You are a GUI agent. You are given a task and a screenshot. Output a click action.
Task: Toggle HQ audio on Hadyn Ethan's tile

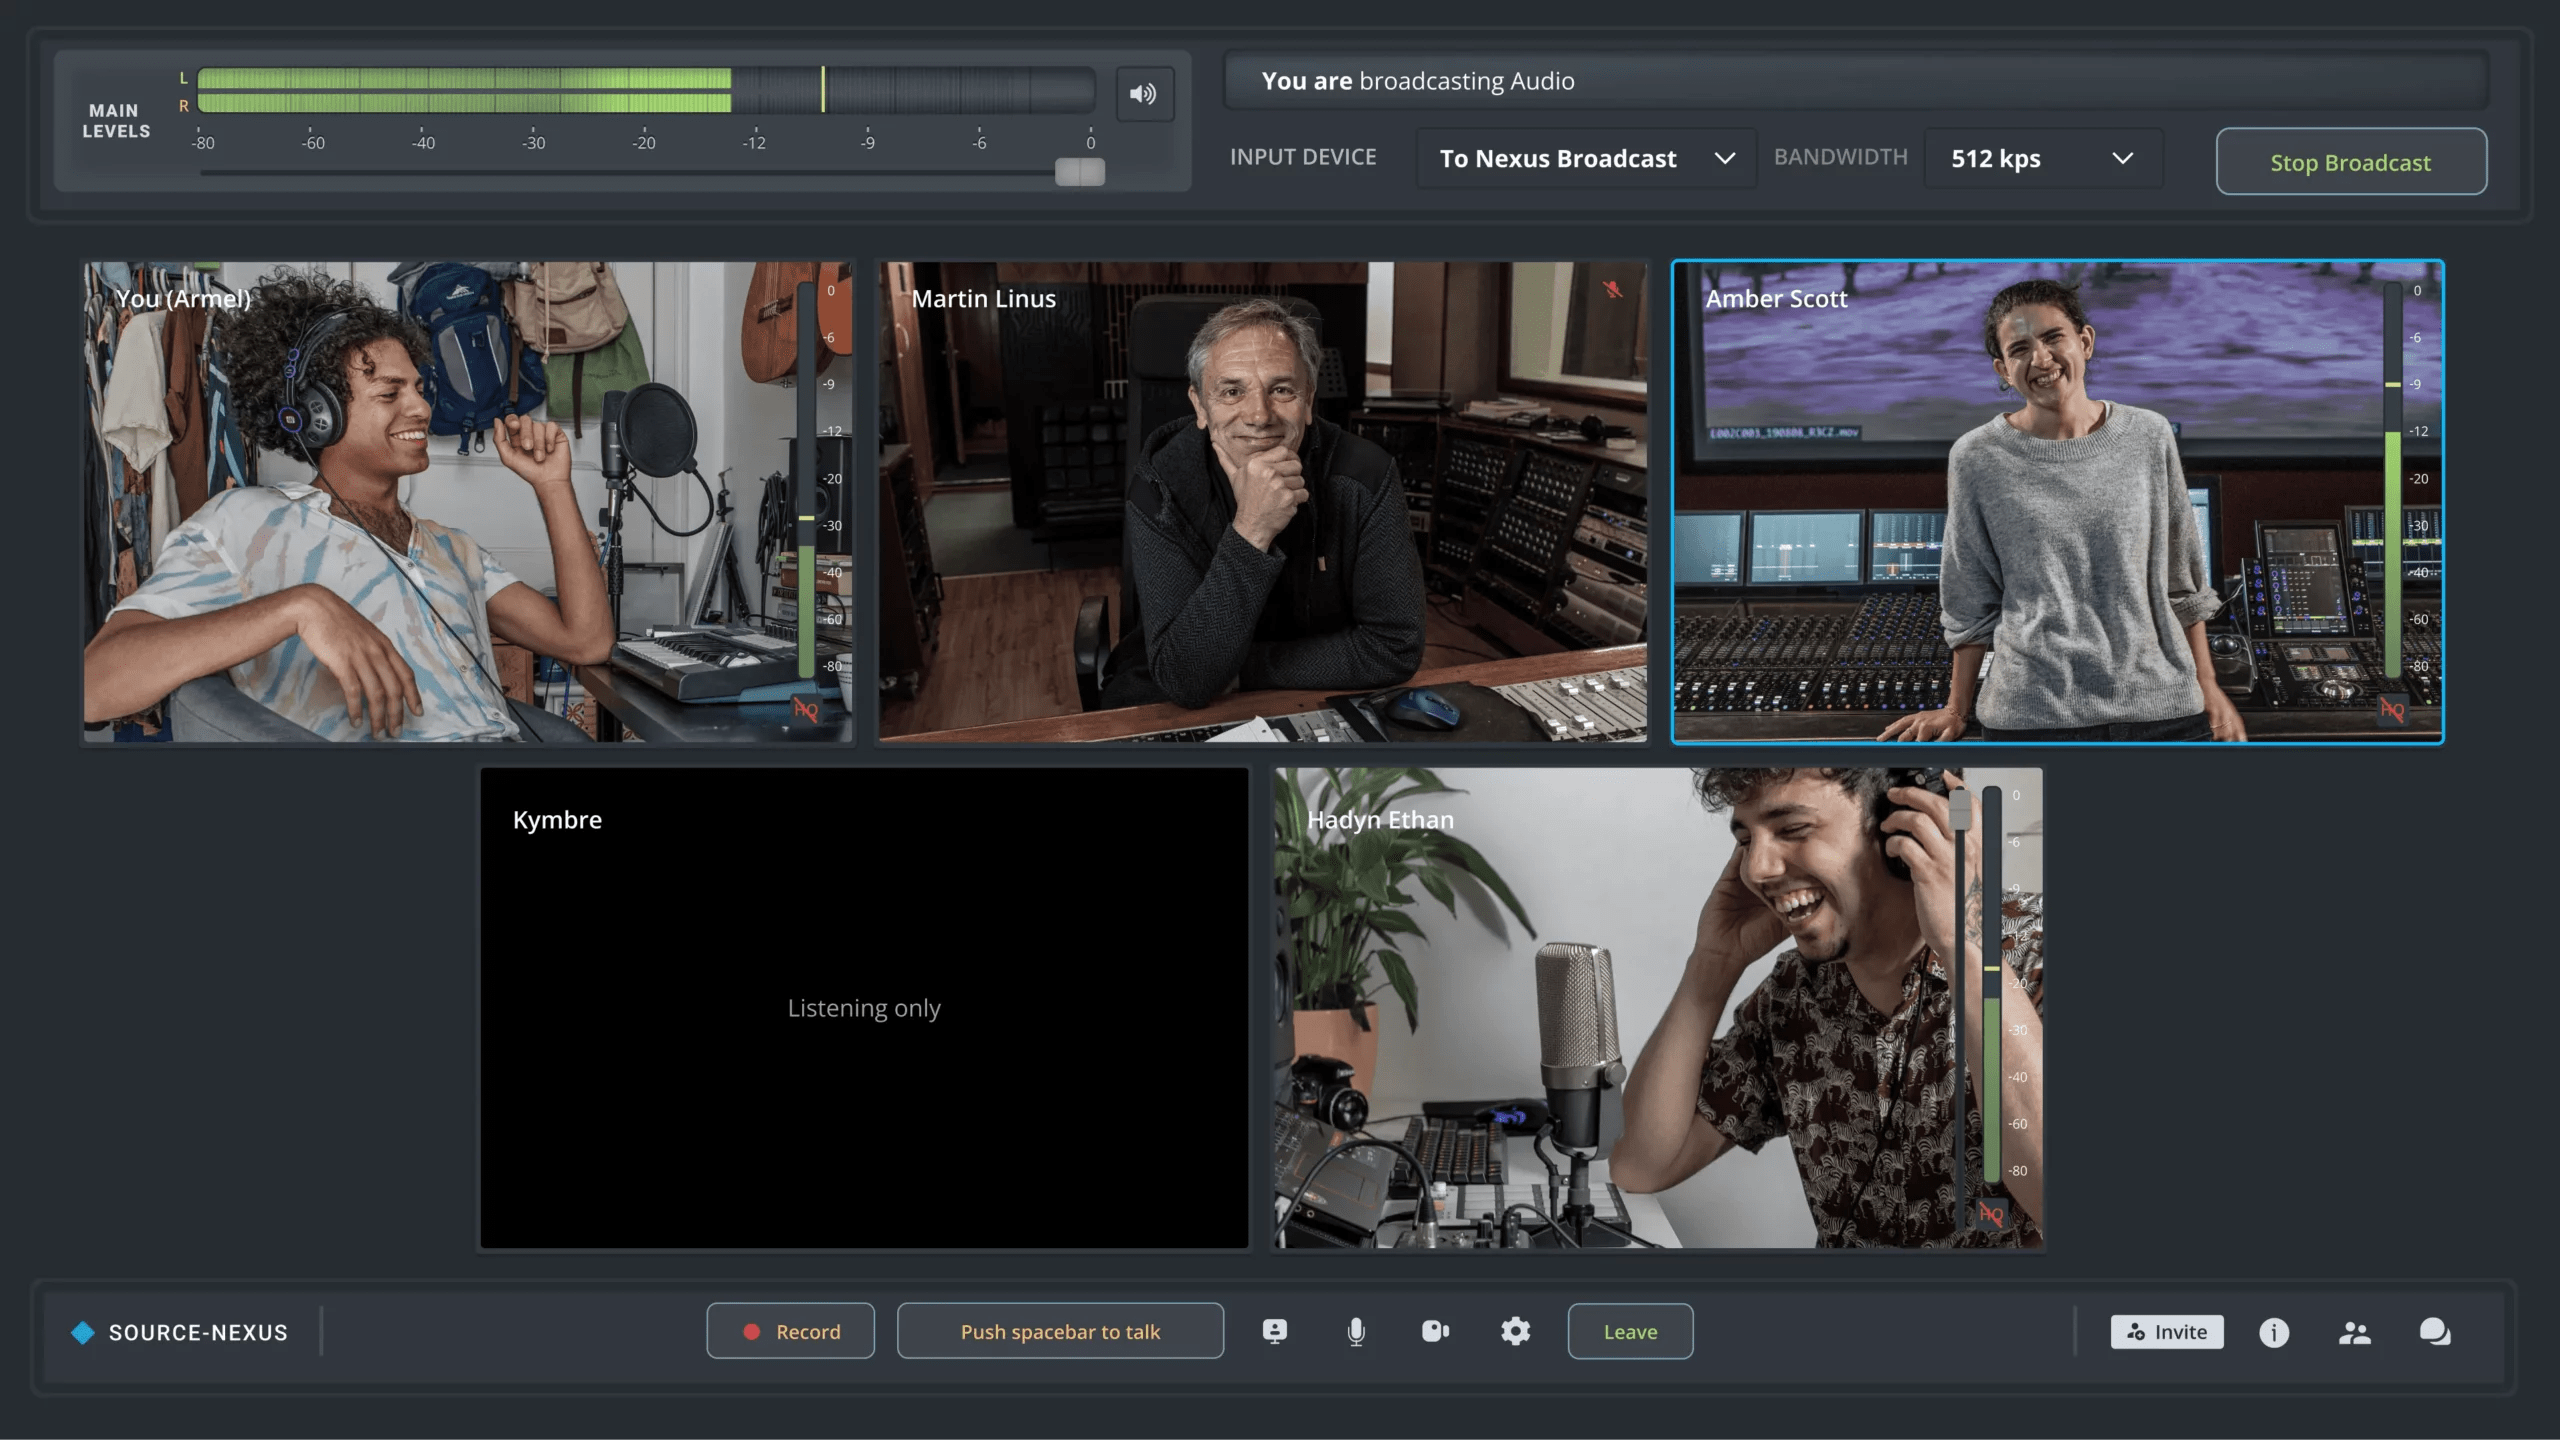pos(1991,1214)
